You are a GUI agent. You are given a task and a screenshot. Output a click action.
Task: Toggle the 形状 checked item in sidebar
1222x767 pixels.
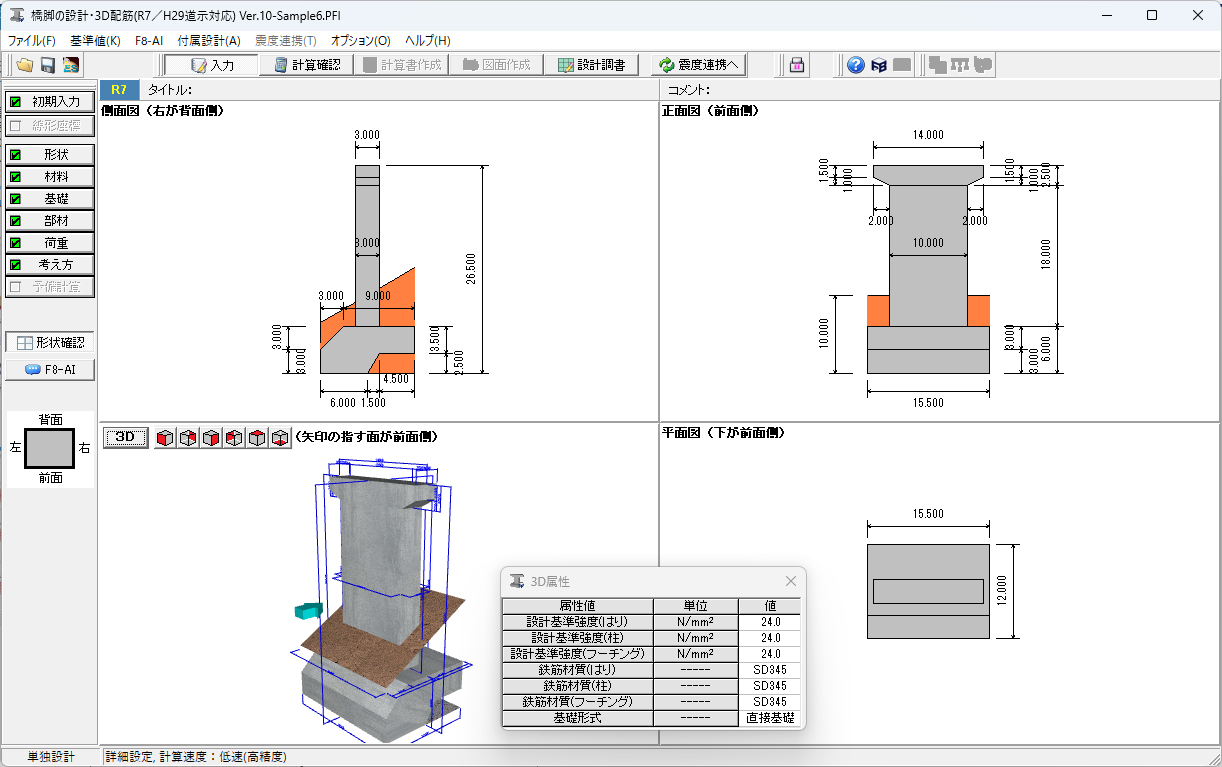(x=50, y=154)
